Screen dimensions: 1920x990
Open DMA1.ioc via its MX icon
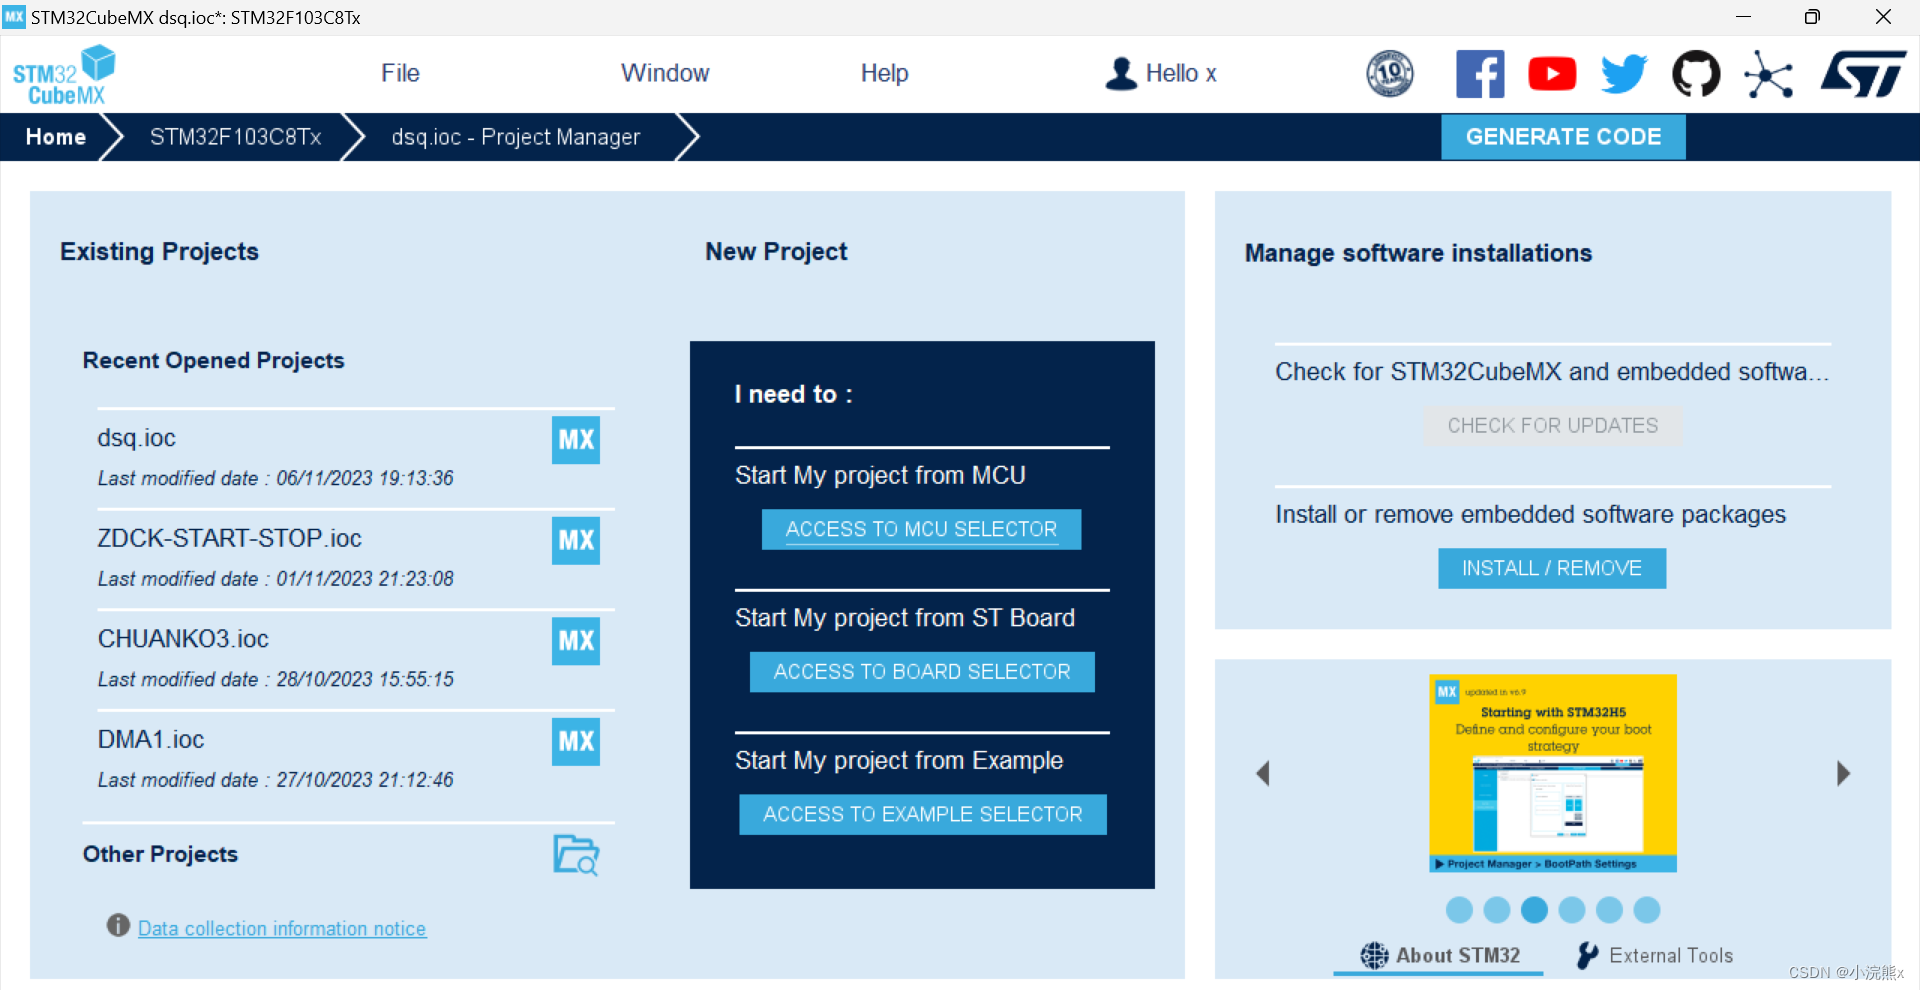pyautogui.click(x=576, y=742)
